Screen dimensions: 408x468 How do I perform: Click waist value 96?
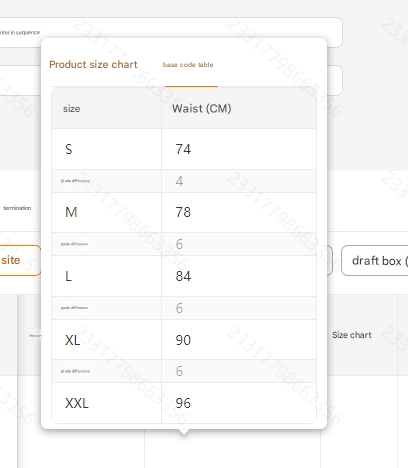pyautogui.click(x=183, y=403)
